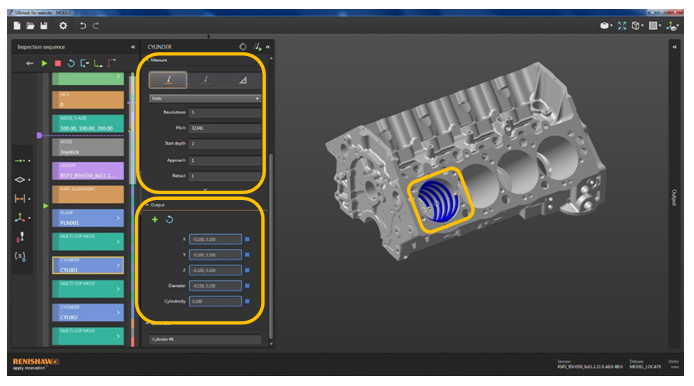Click the coordinate axes icon in left sidebar
The image size is (694, 386).
[20, 217]
